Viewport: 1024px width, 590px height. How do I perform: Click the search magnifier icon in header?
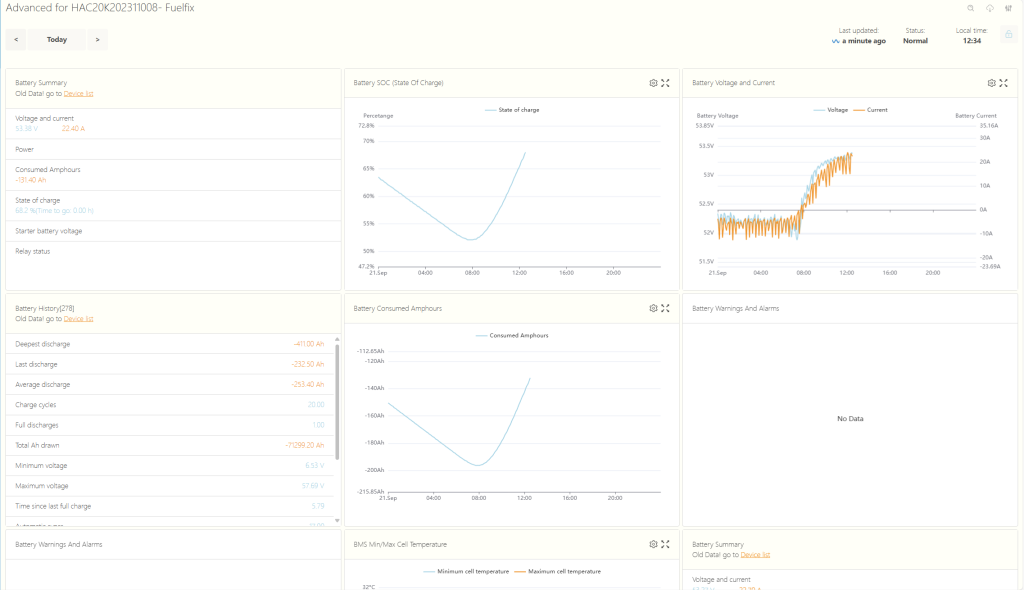coord(970,8)
